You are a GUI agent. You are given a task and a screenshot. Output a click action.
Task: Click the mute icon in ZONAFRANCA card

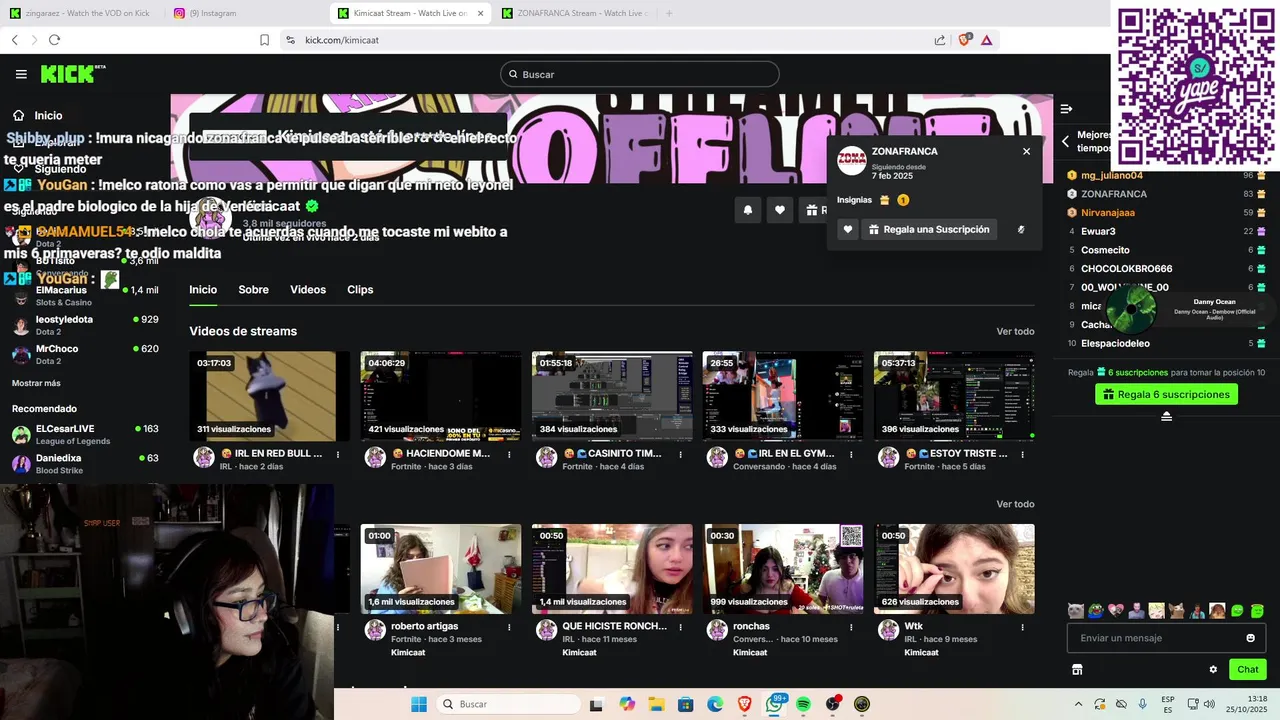[1021, 229]
